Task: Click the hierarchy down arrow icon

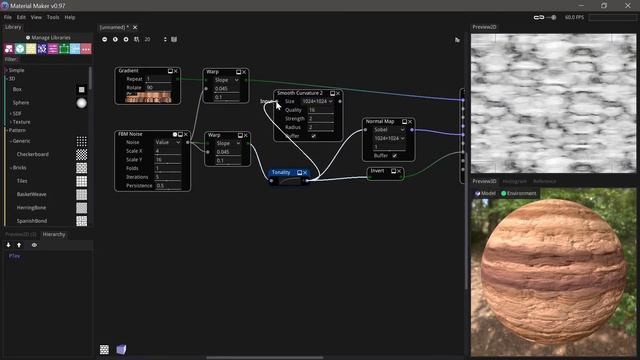Action: tap(8, 245)
